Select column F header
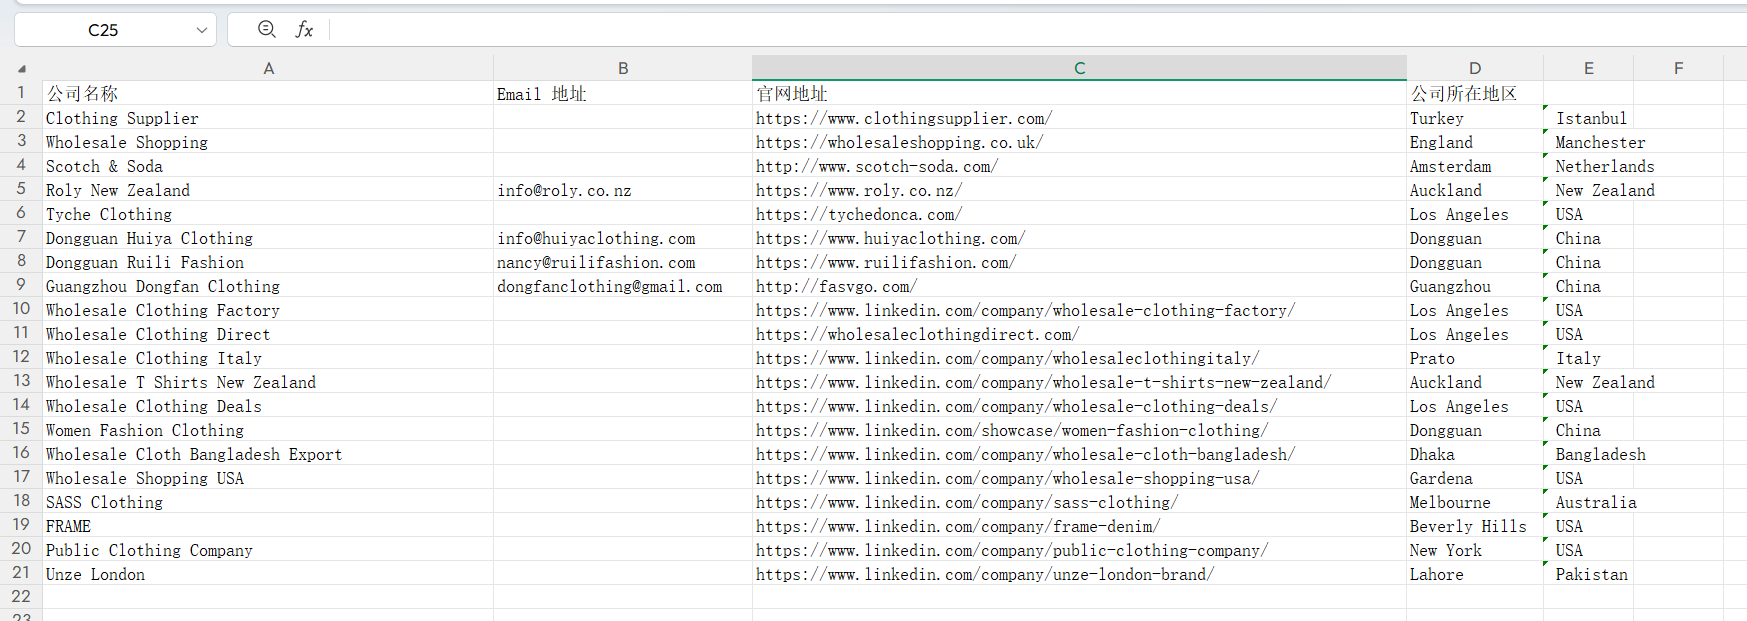Screen dimensions: 1747x621 1678,68
